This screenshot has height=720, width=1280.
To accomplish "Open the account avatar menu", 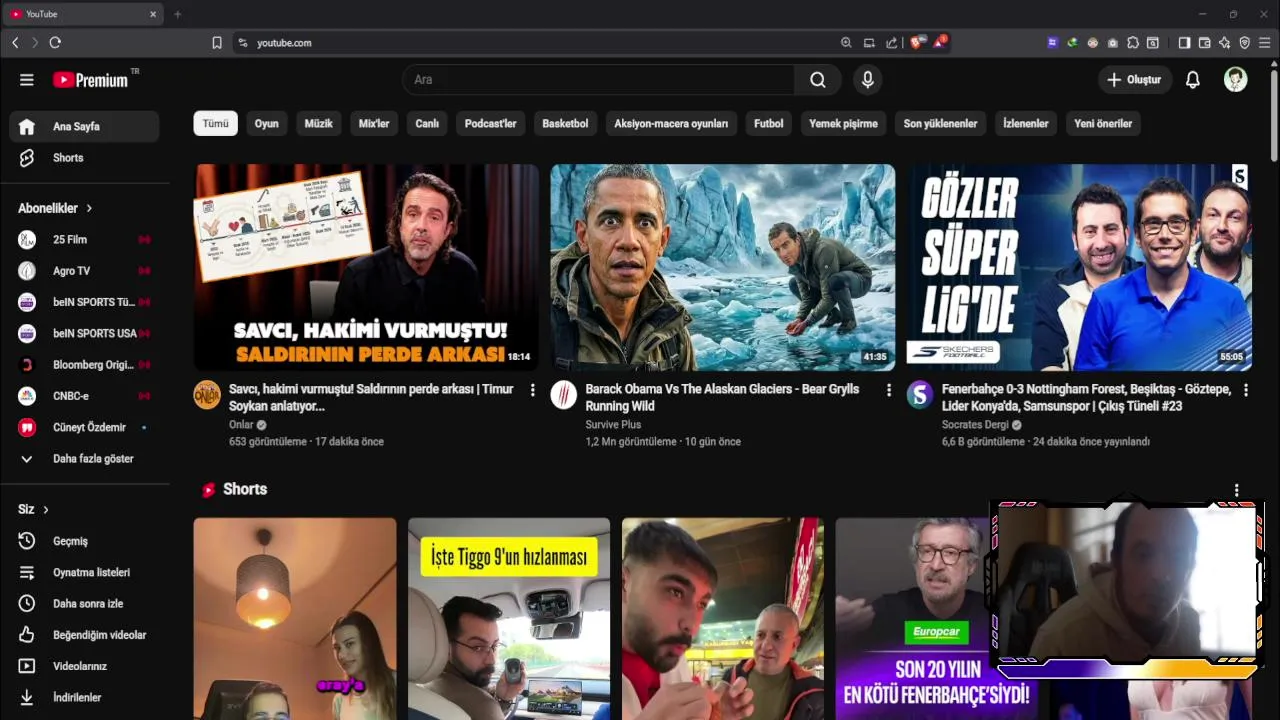I will coord(1236,80).
